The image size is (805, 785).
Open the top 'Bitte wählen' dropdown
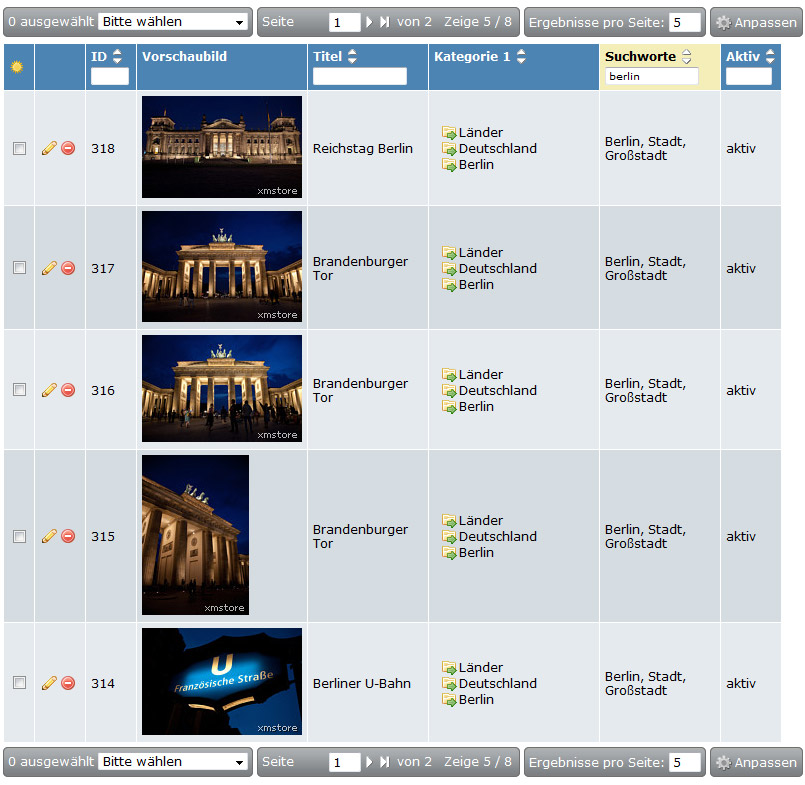coord(173,22)
